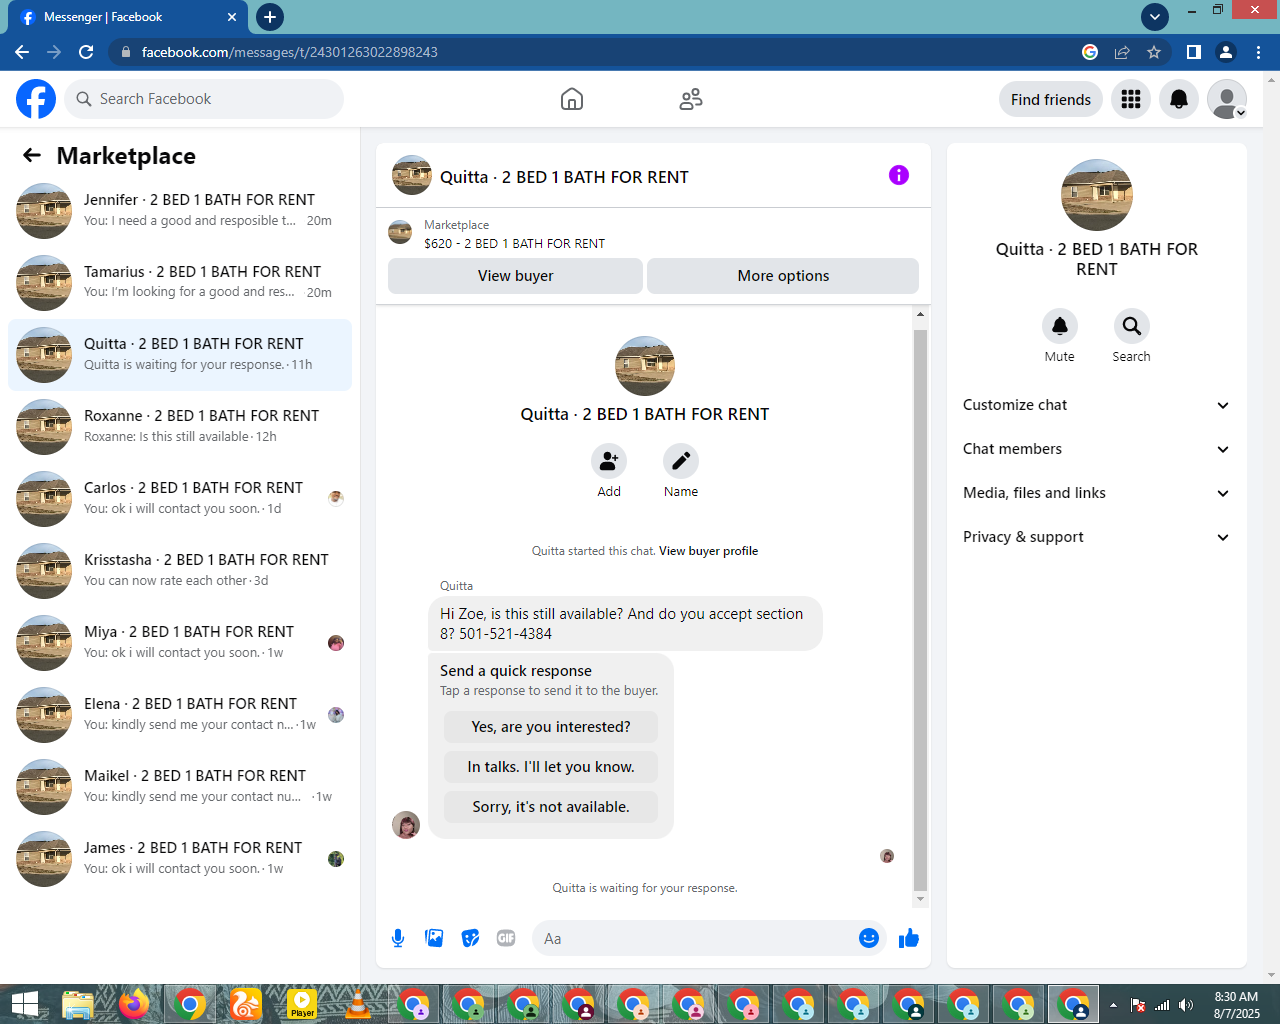The height and width of the screenshot is (1024, 1280).
Task: Open the Facebook logo home link
Action: [36, 99]
